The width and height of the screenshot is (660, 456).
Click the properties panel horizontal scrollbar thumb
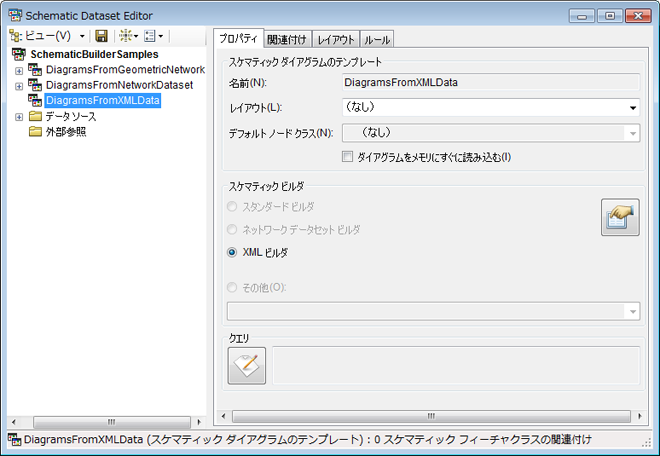point(431,416)
